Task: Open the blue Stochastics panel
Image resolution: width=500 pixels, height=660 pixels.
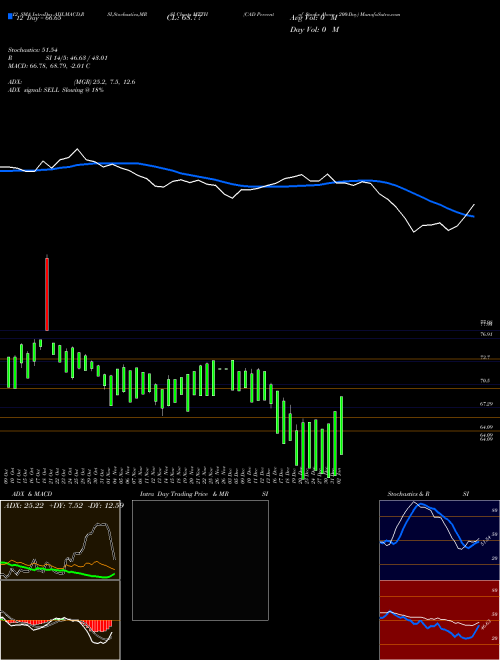Action: coord(439,540)
